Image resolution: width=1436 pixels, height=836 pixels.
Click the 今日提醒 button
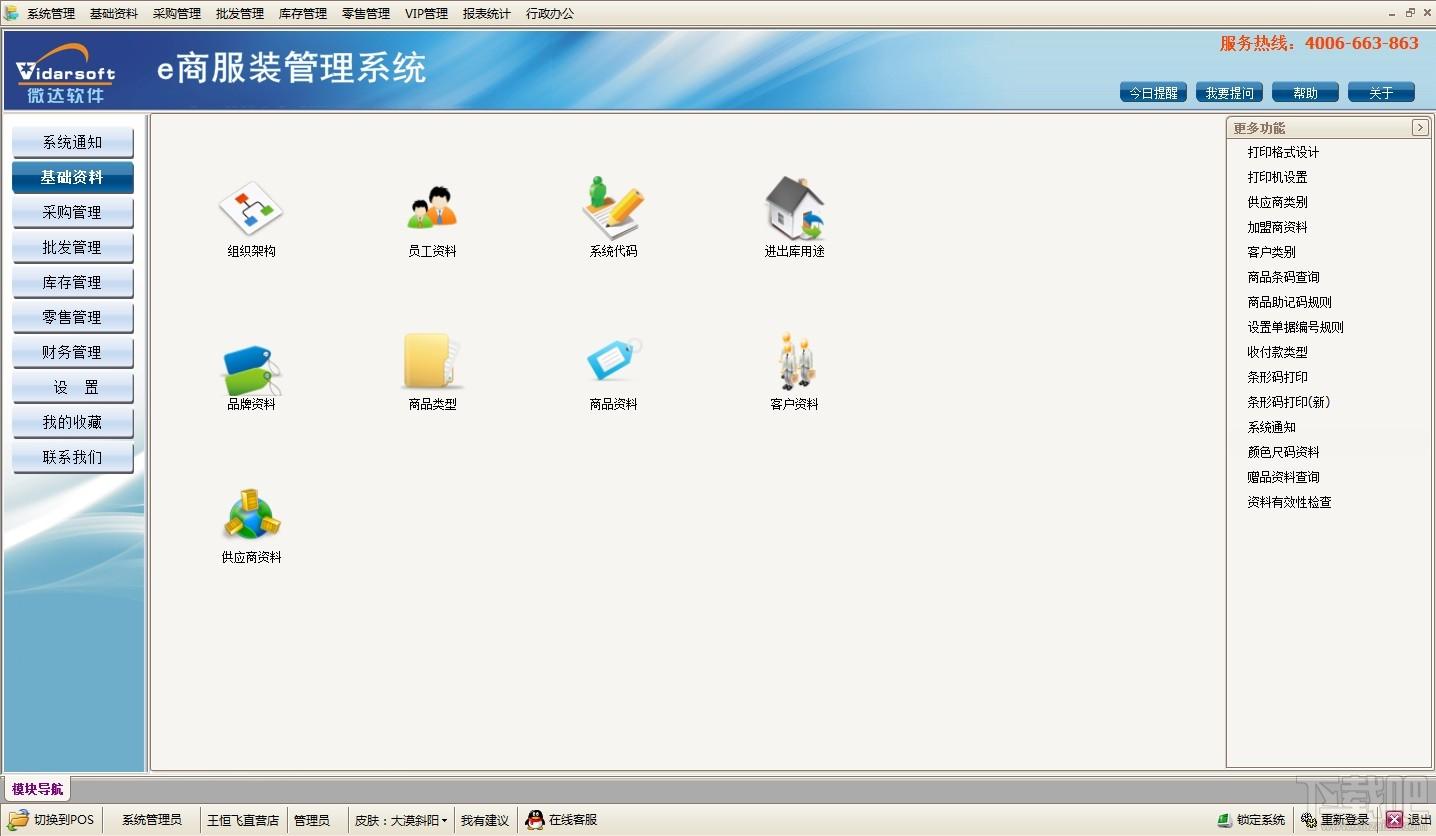pyautogui.click(x=1153, y=92)
